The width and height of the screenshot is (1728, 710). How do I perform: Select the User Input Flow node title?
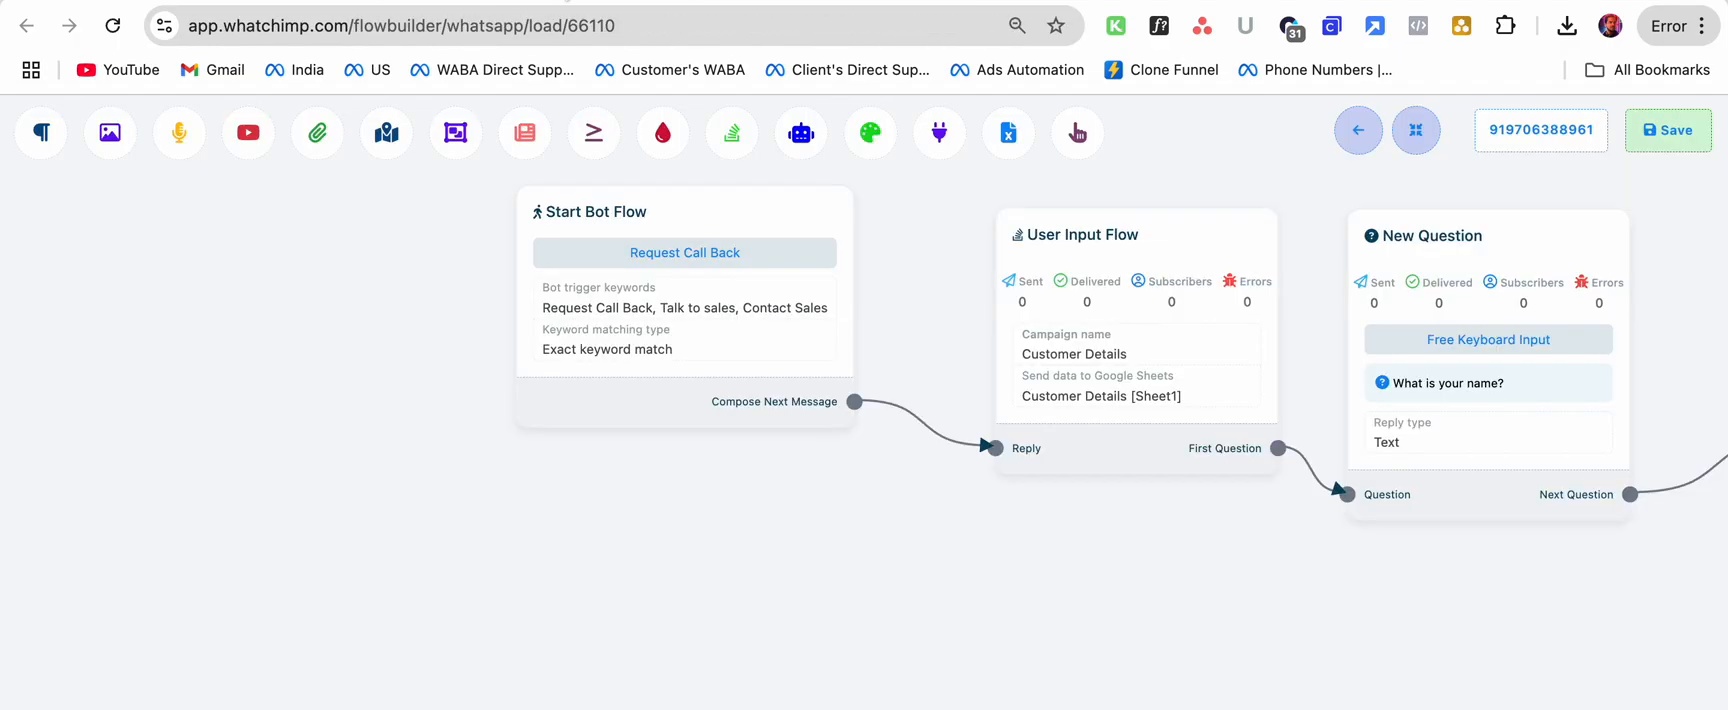(x=1082, y=235)
